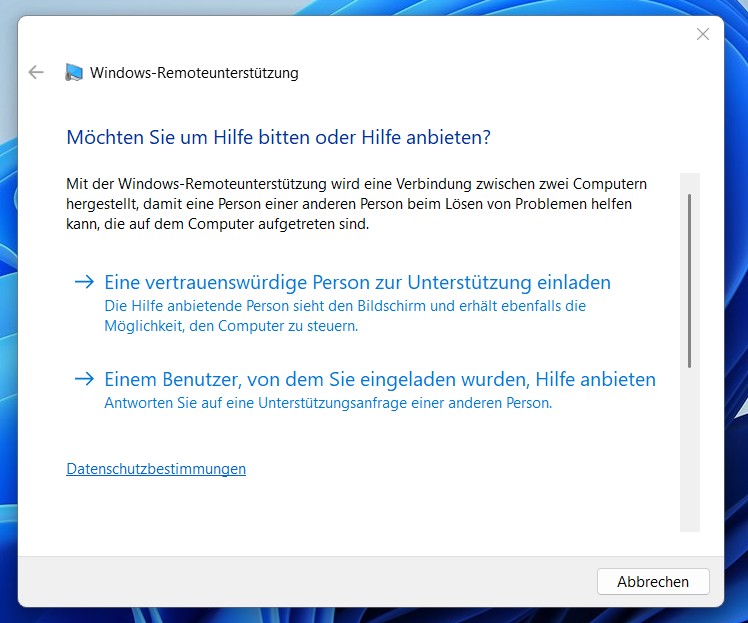Click the empty footer bar left of Abbrechen
The image size is (748, 623).
point(300,581)
